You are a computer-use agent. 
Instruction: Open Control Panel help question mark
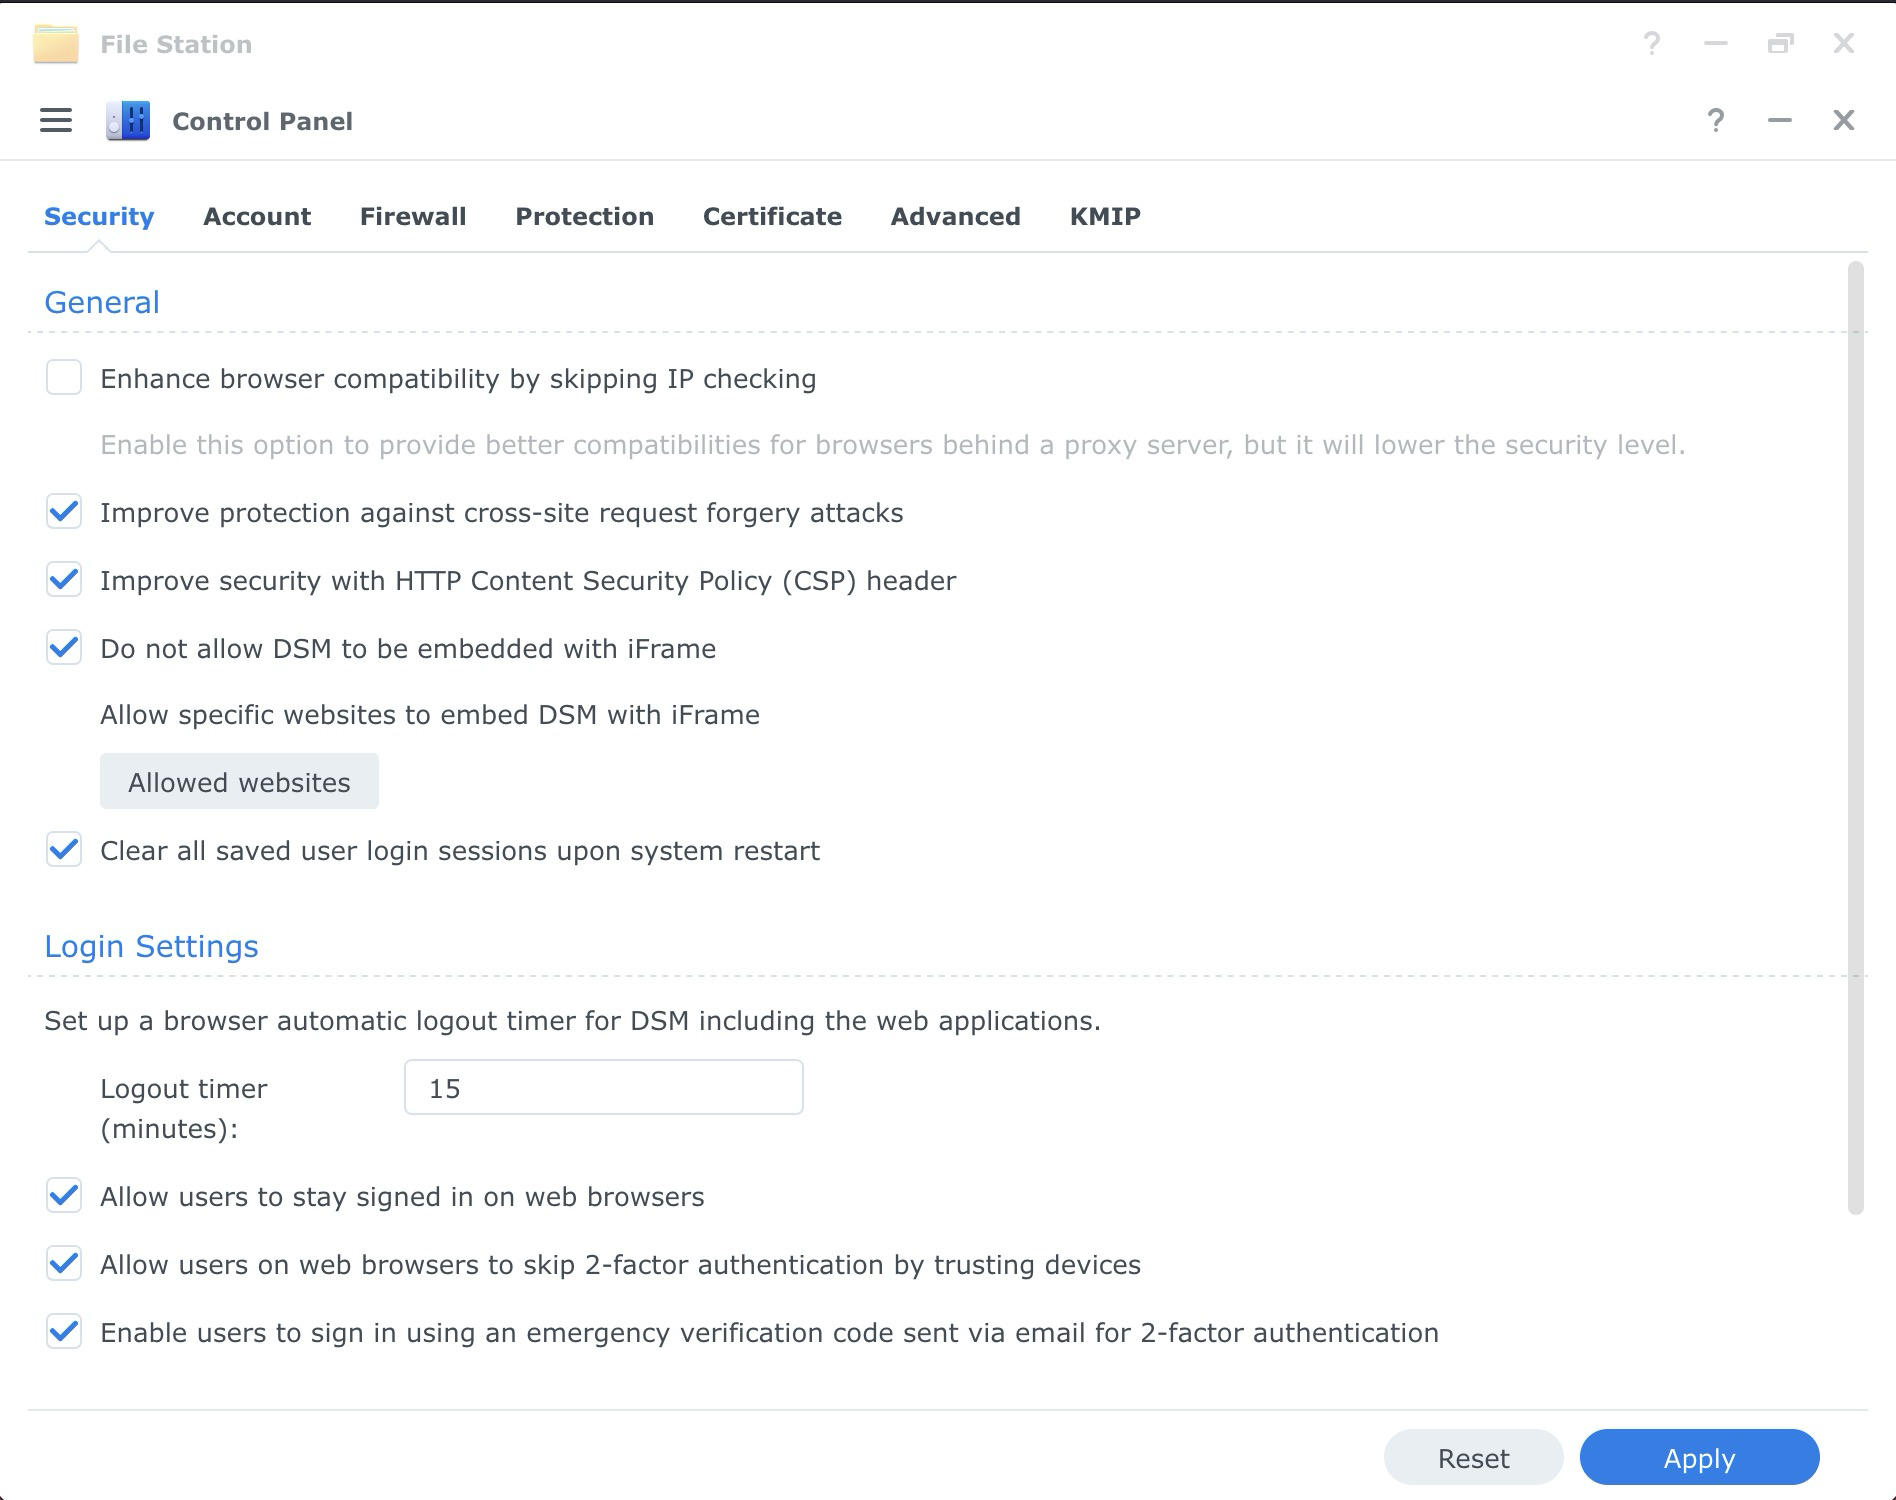1716,120
